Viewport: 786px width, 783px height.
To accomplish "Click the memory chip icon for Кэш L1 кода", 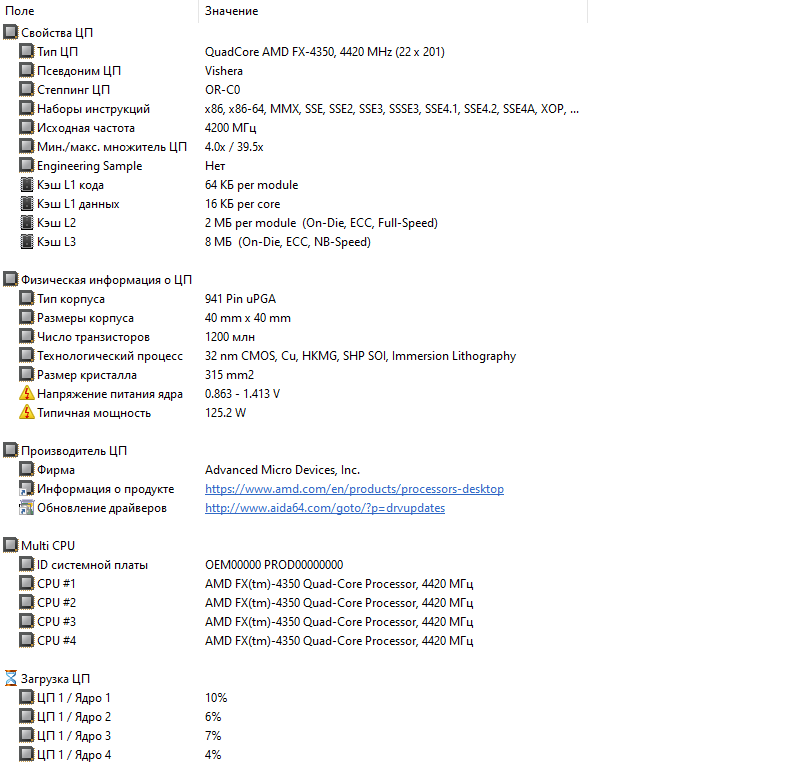I will point(27,184).
